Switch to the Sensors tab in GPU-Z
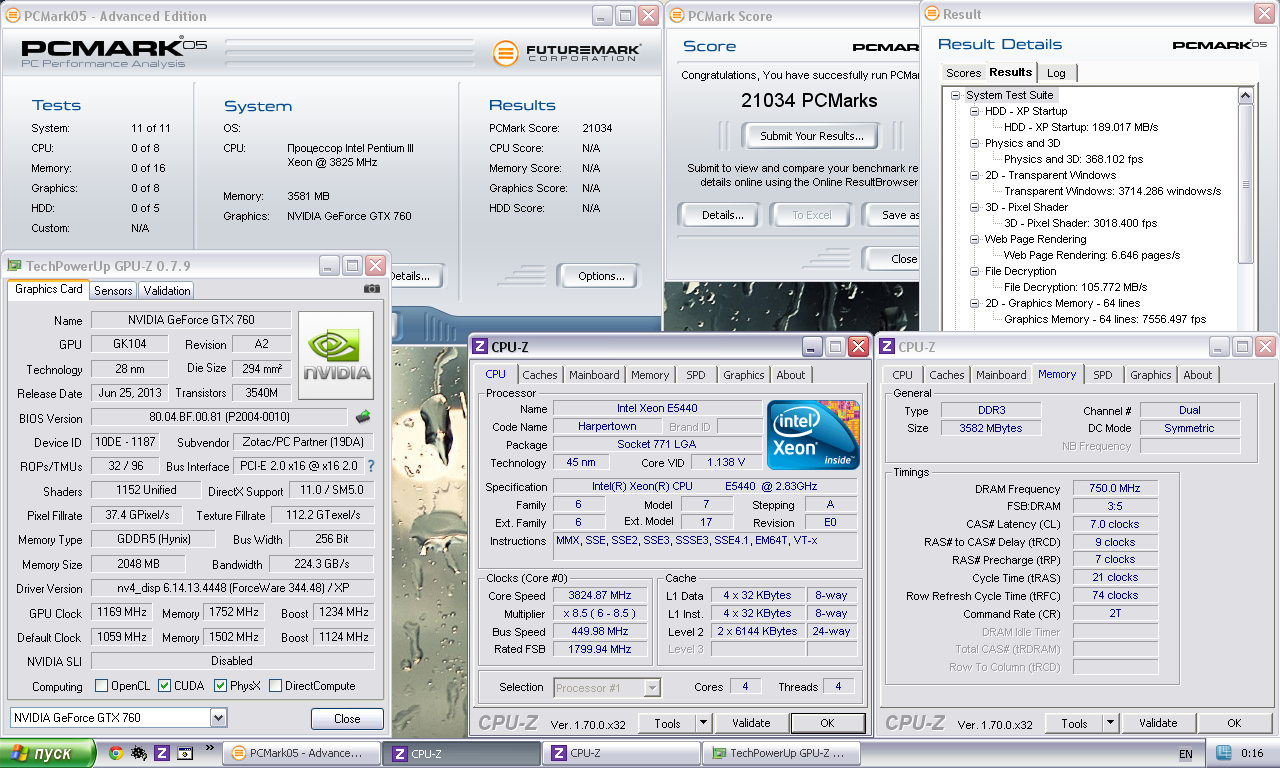The width and height of the screenshot is (1280, 768). click(x=113, y=290)
